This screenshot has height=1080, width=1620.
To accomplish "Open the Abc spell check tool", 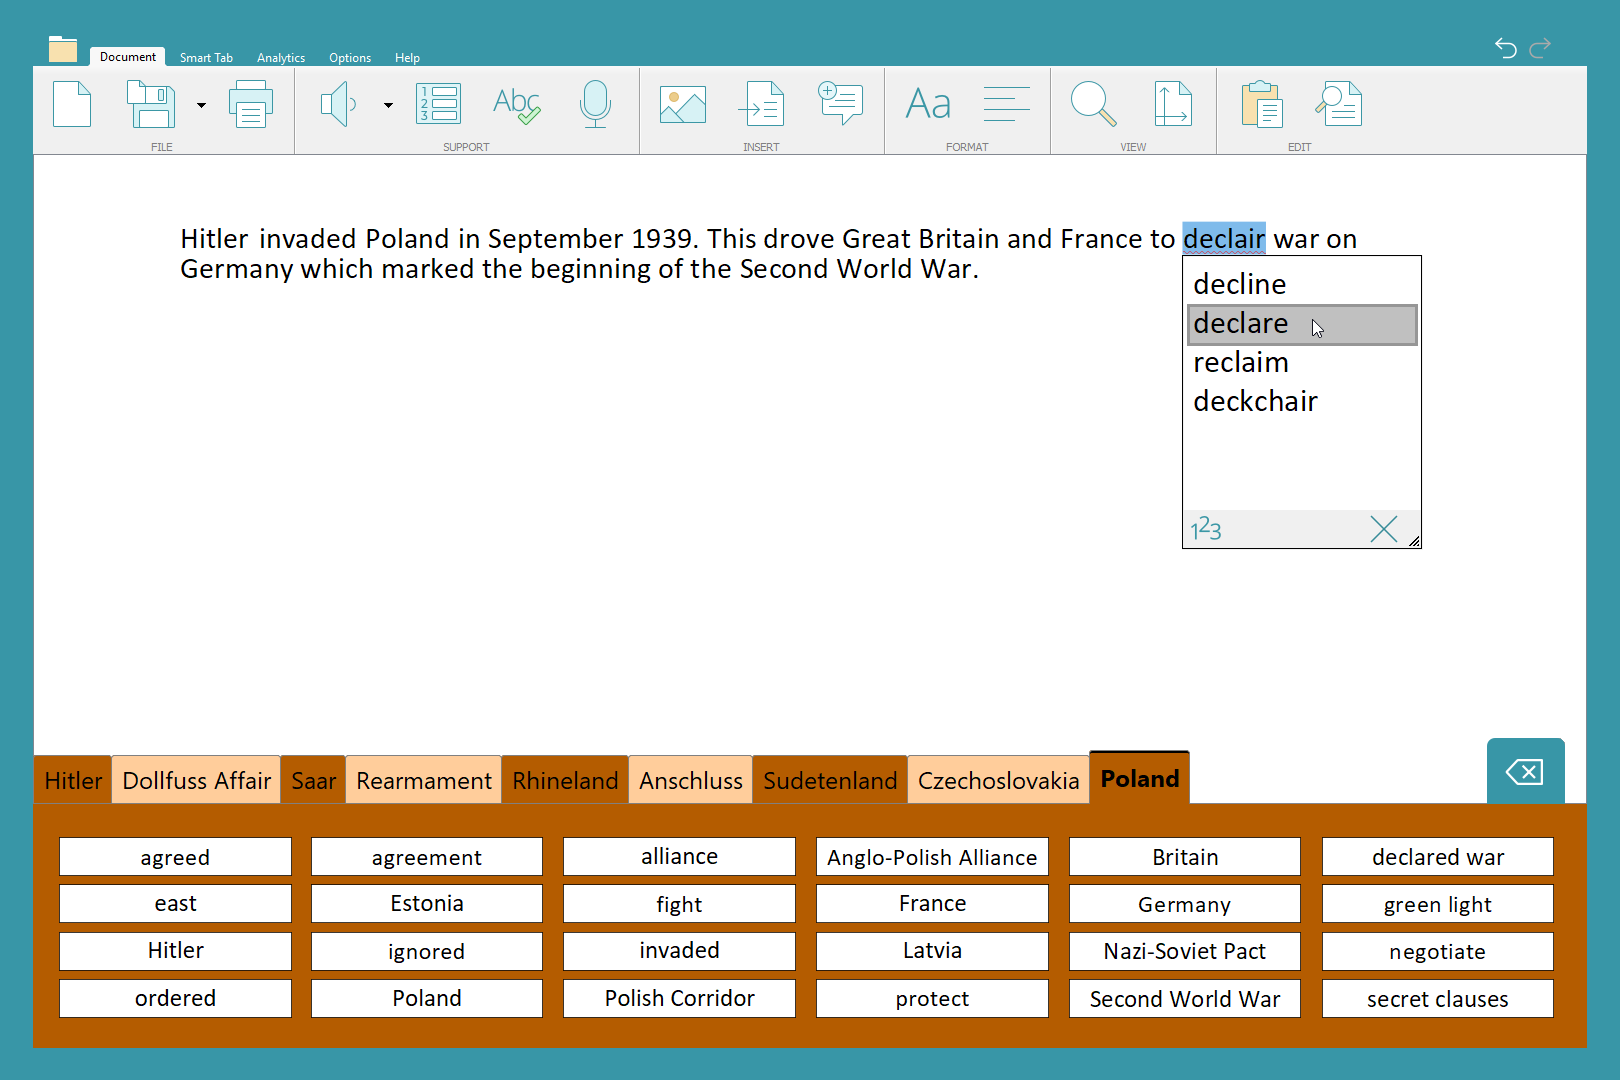I will [x=516, y=104].
